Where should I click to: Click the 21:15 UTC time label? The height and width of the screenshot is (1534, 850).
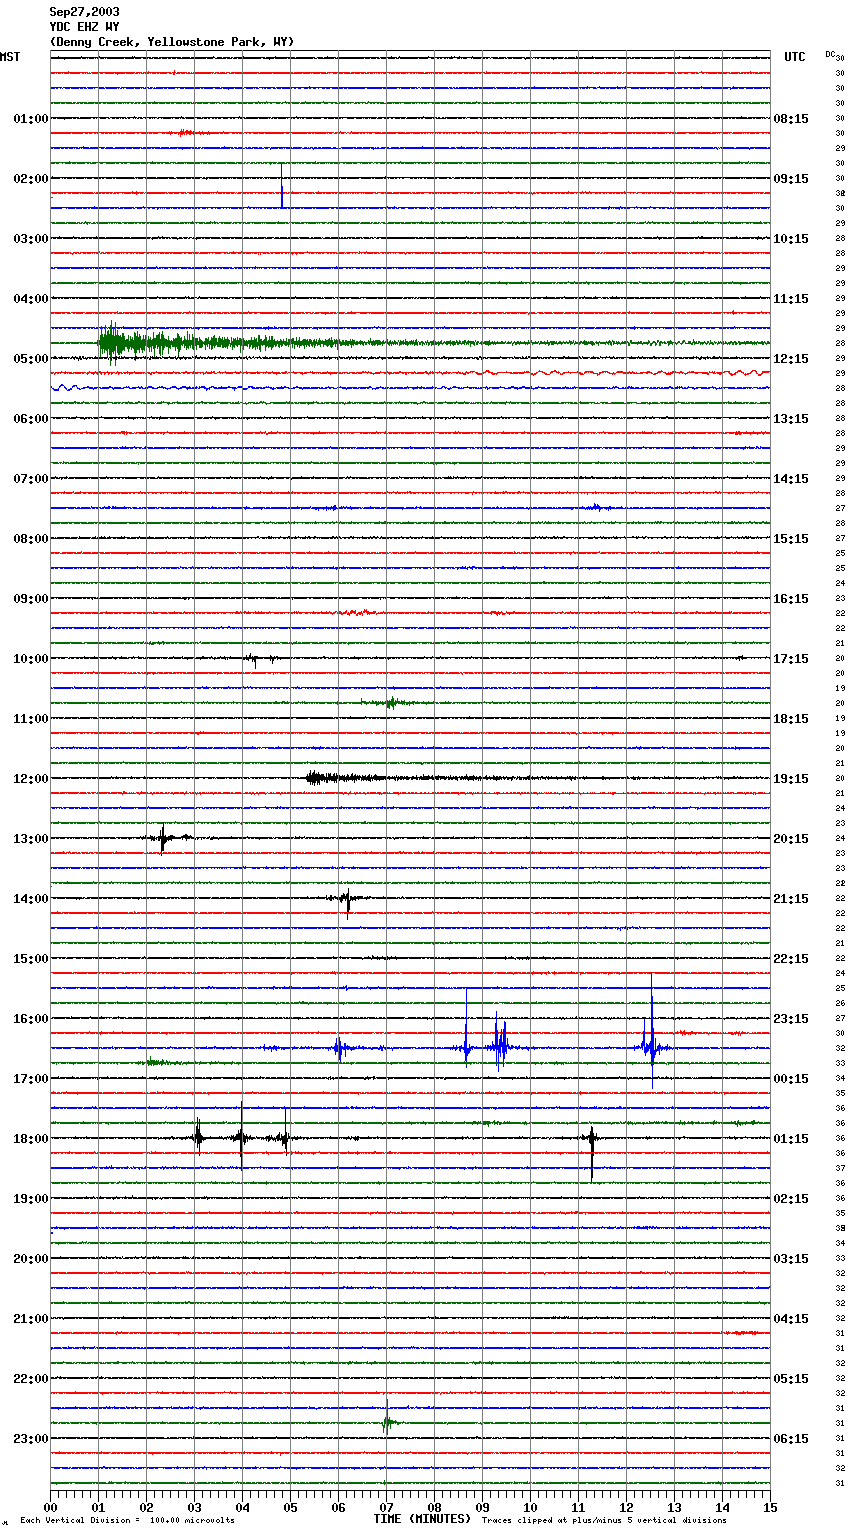click(x=791, y=899)
